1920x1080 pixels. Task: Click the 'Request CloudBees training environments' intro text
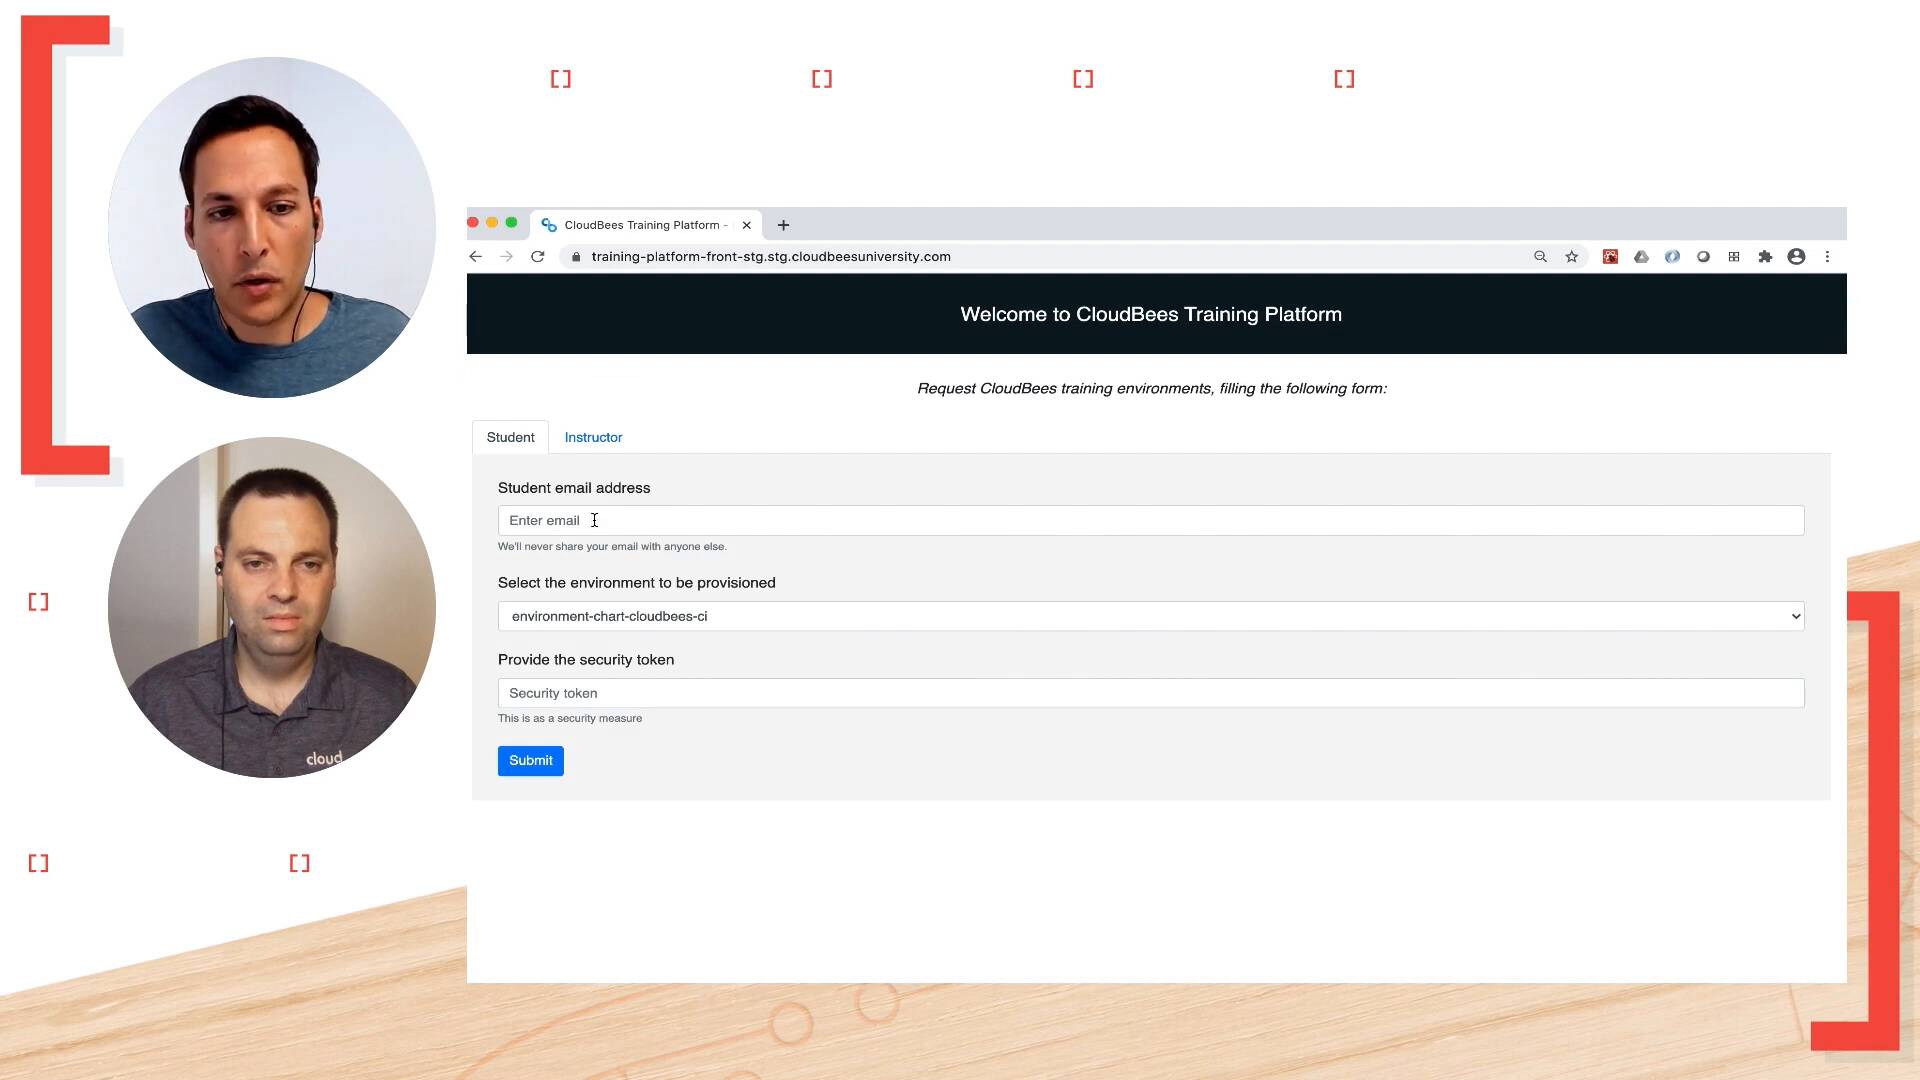click(1152, 388)
